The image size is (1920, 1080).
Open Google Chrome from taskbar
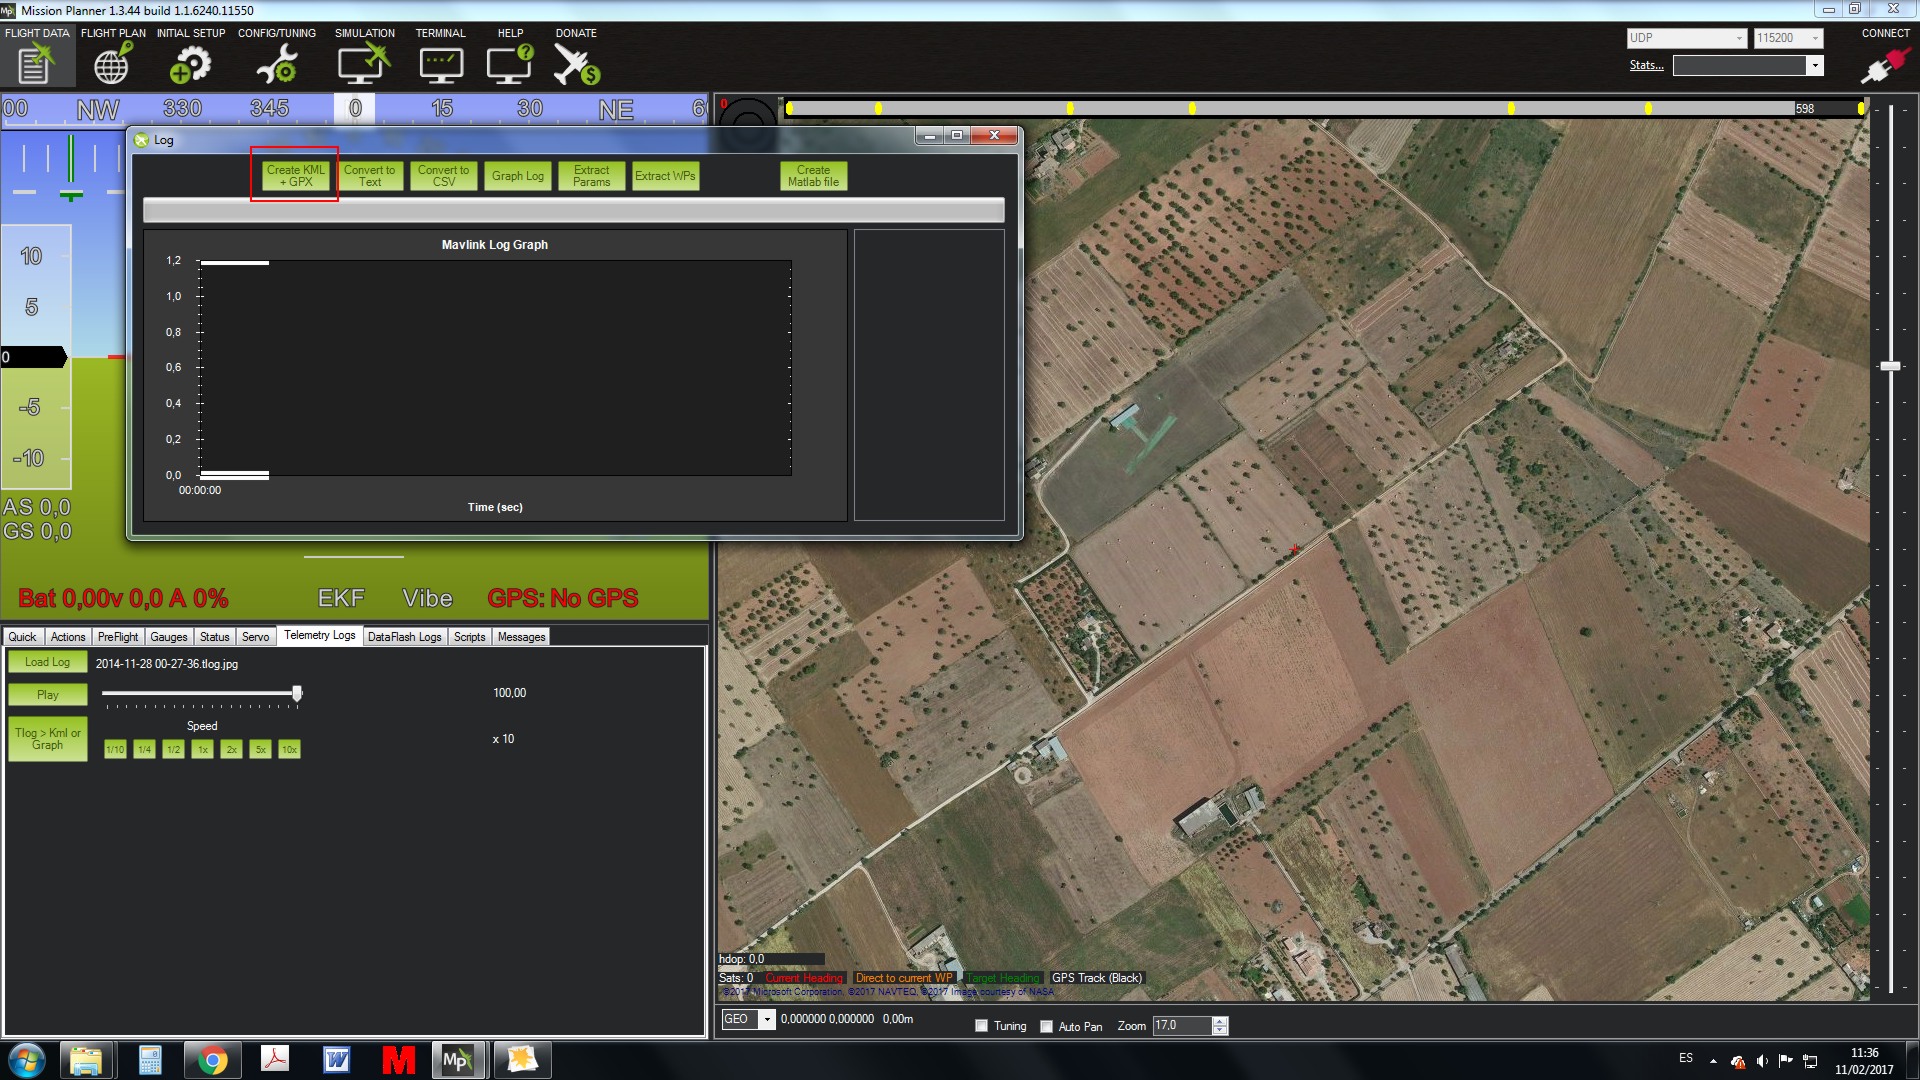tap(212, 1060)
